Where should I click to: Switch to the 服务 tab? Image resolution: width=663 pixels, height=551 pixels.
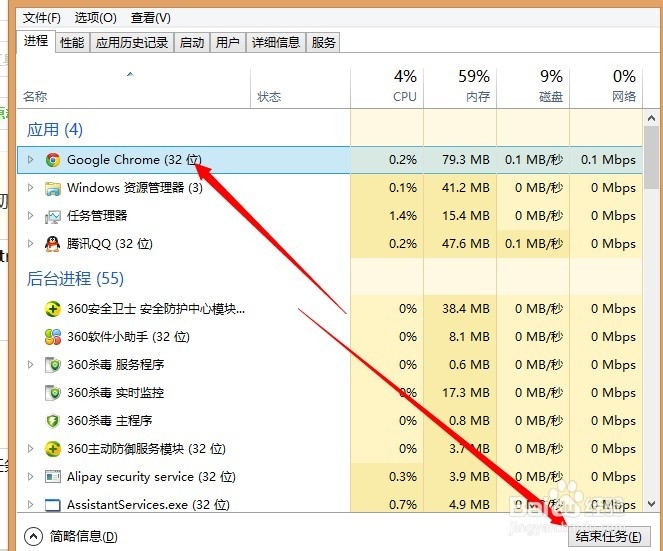(x=323, y=43)
